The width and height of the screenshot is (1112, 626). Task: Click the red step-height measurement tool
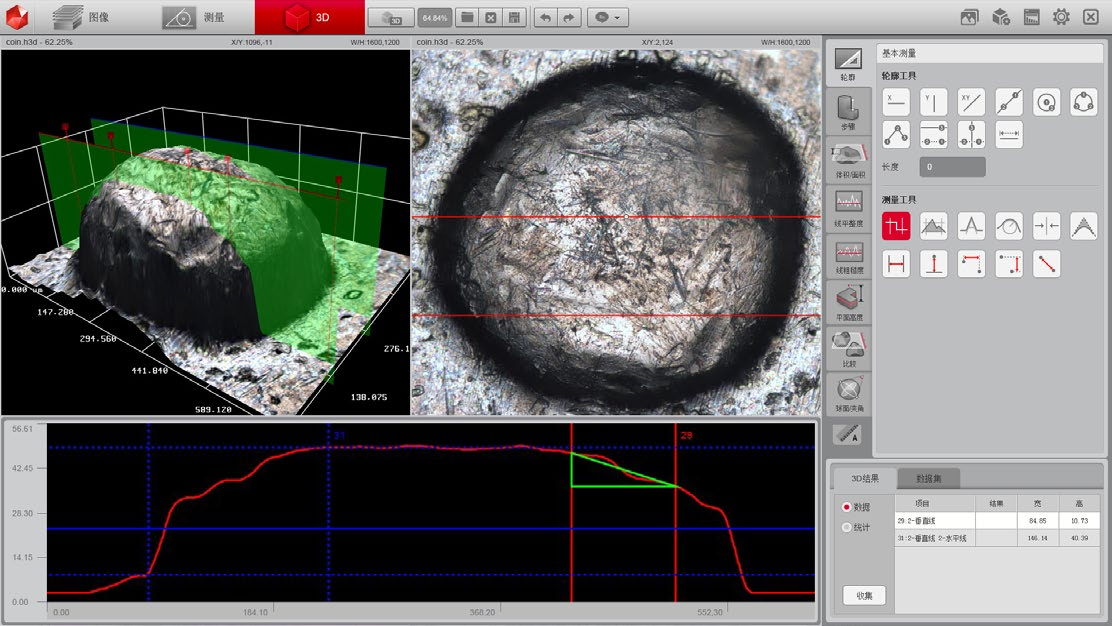pyautogui.click(x=896, y=227)
